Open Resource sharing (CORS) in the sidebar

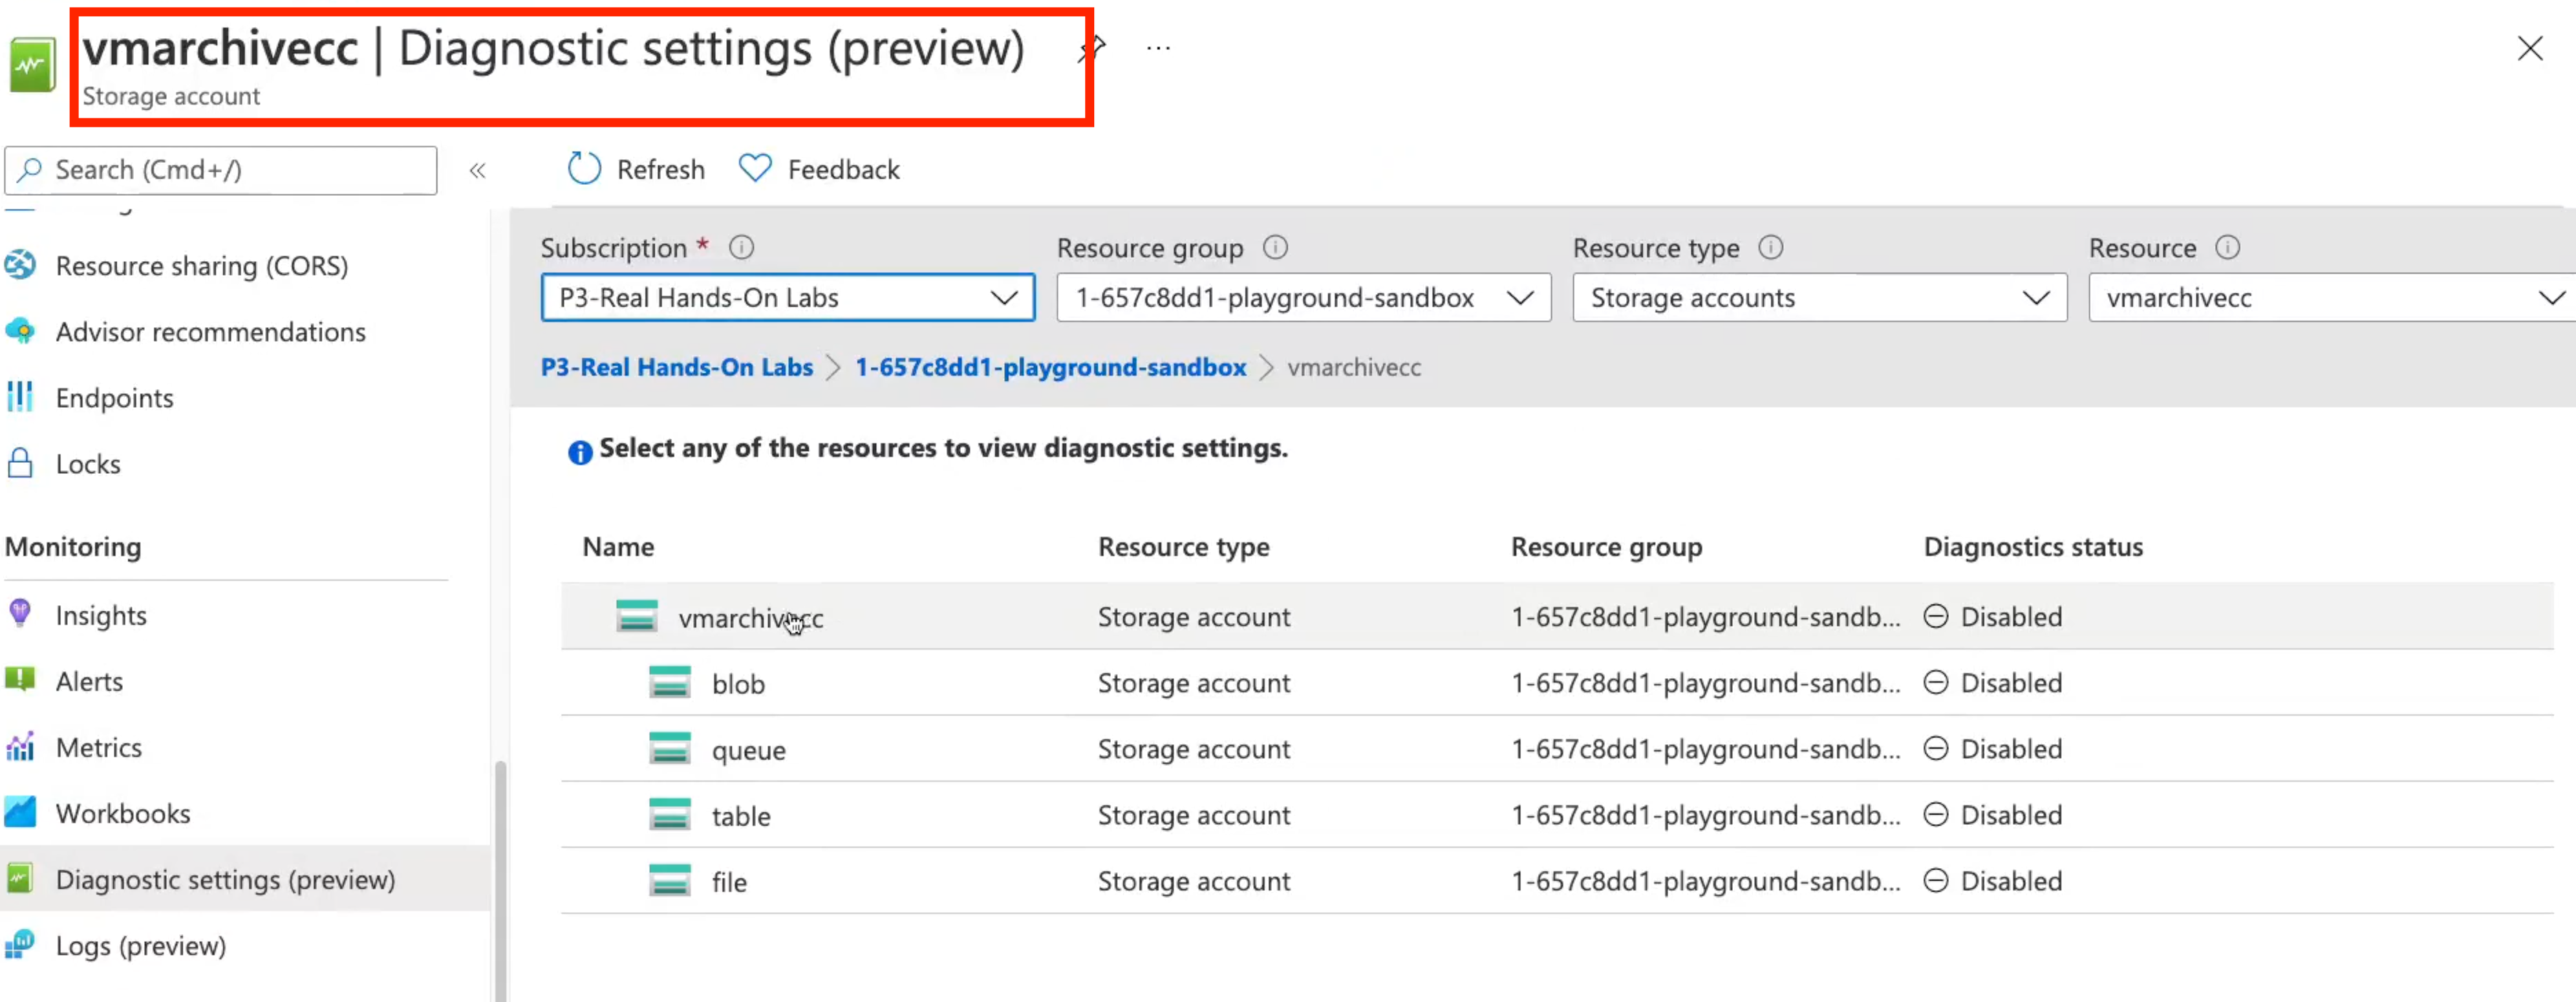tap(202, 266)
